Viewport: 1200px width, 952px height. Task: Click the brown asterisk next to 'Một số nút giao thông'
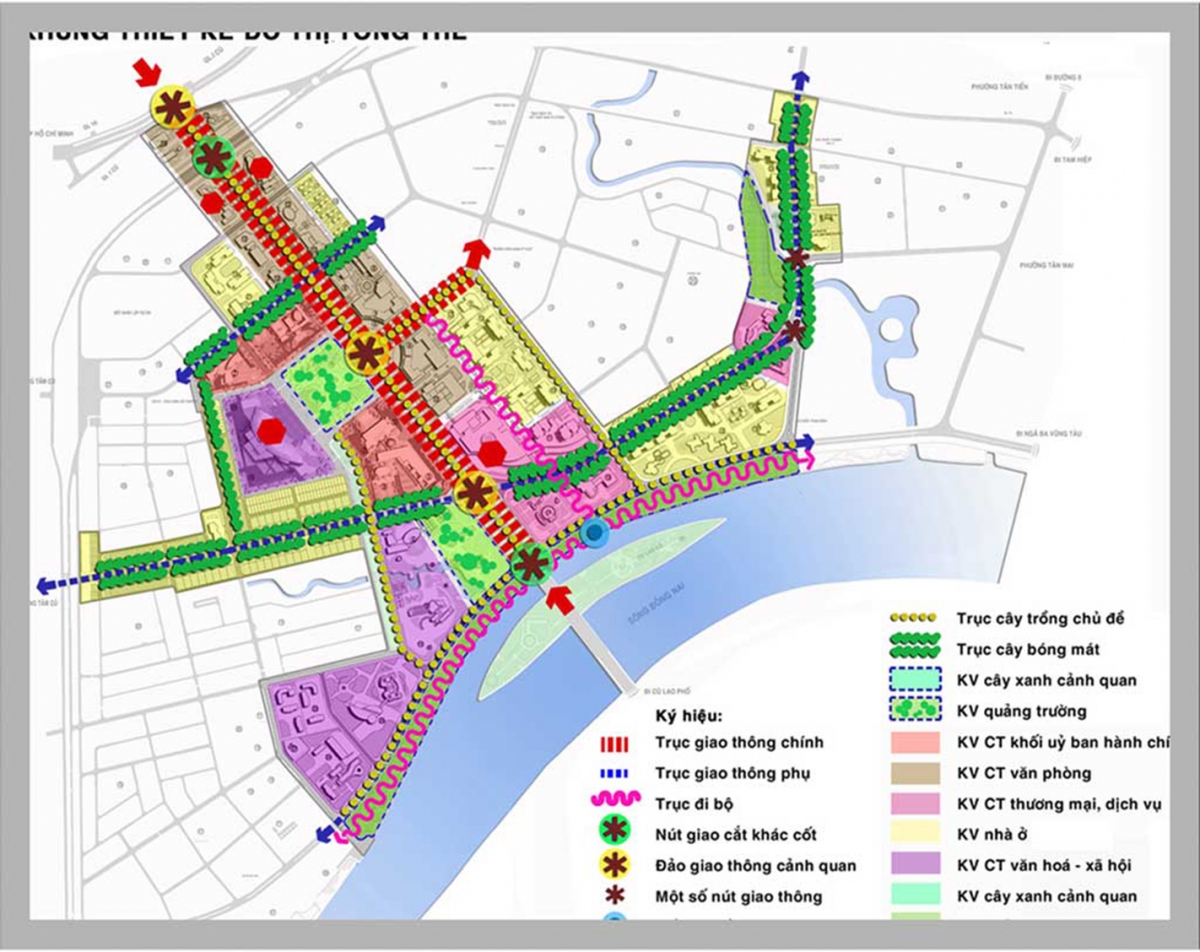click(615, 896)
